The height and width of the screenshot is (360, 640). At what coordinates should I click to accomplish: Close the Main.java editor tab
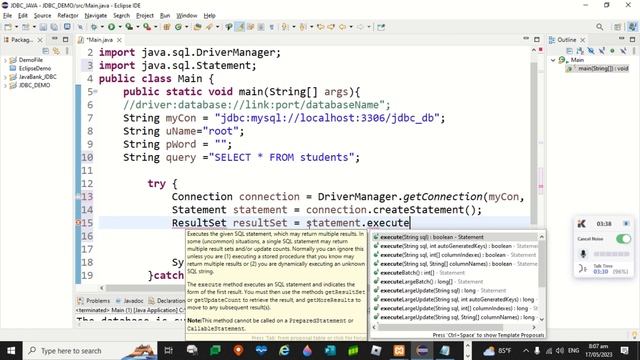point(119,40)
